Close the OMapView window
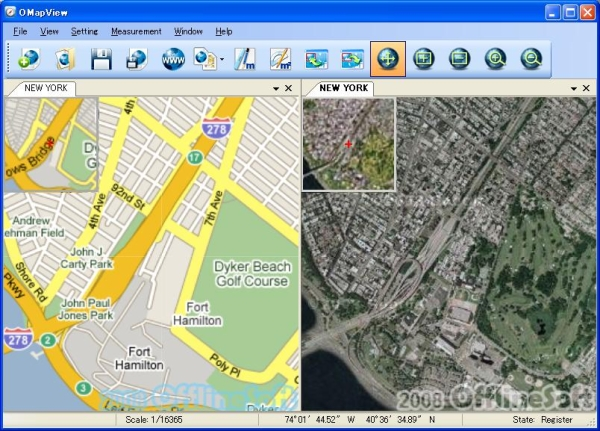The width and height of the screenshot is (600, 431). tap(588, 12)
